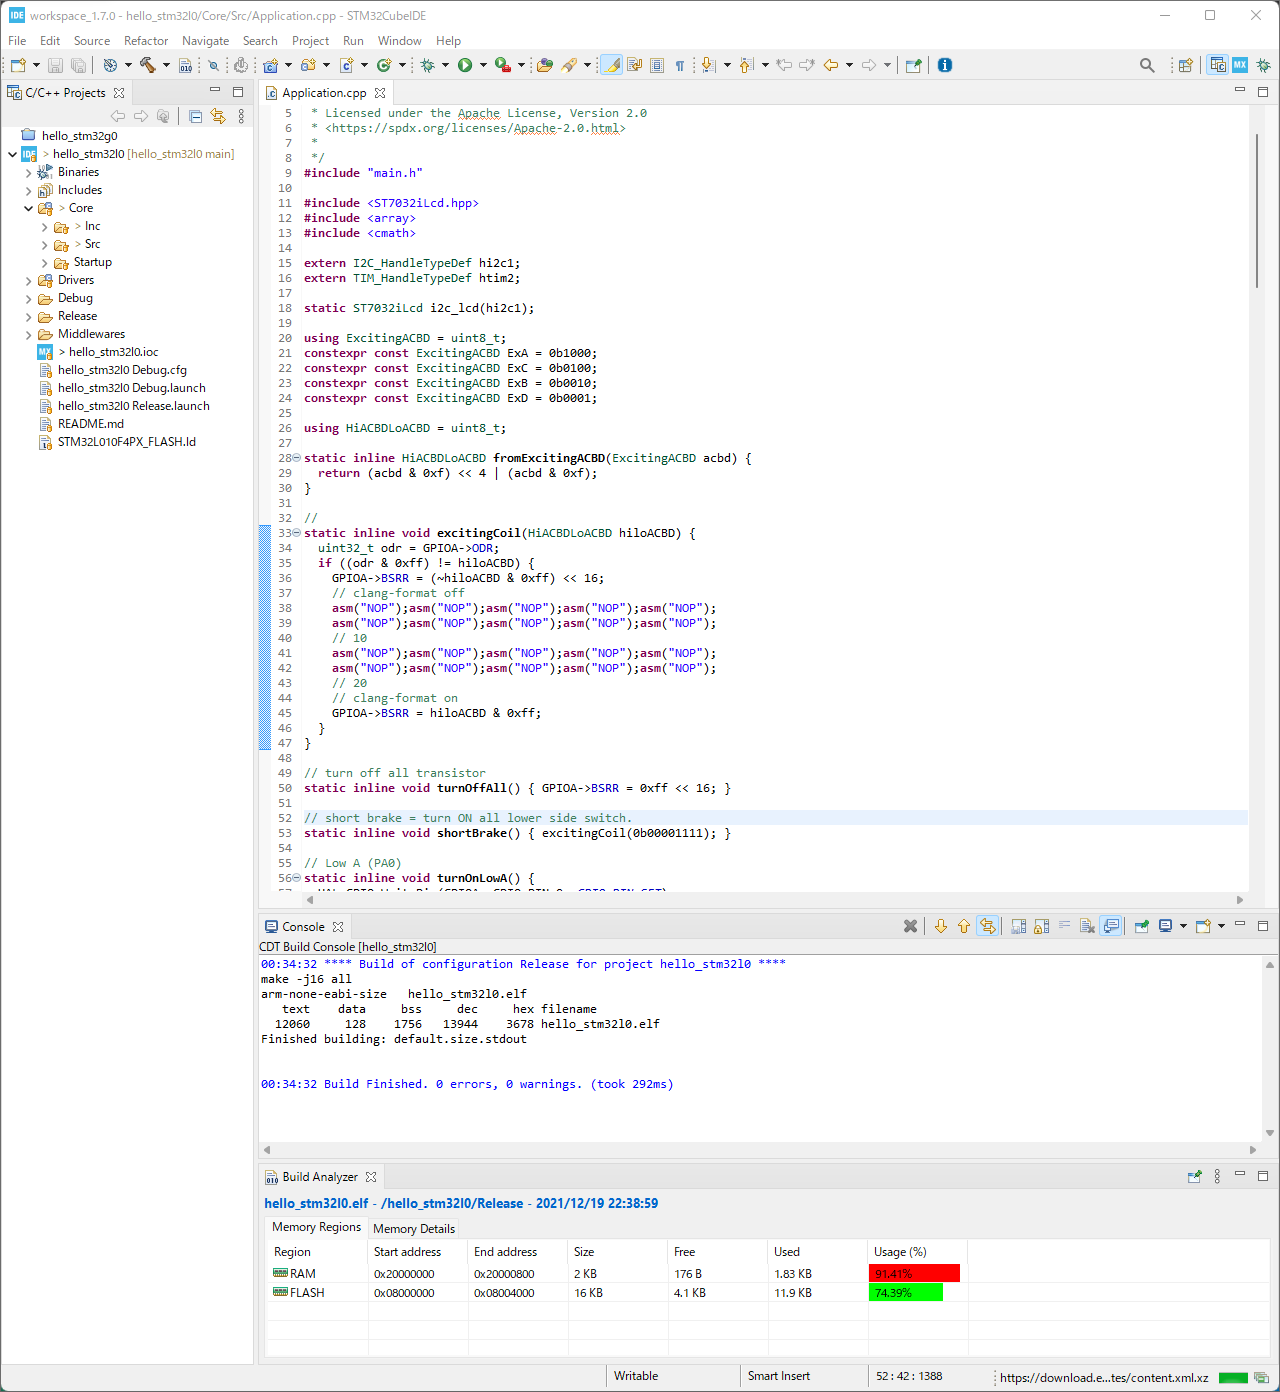Image resolution: width=1280 pixels, height=1392 pixels.
Task: Click the New C/C++ Source Folder icon
Action: (x=308, y=65)
